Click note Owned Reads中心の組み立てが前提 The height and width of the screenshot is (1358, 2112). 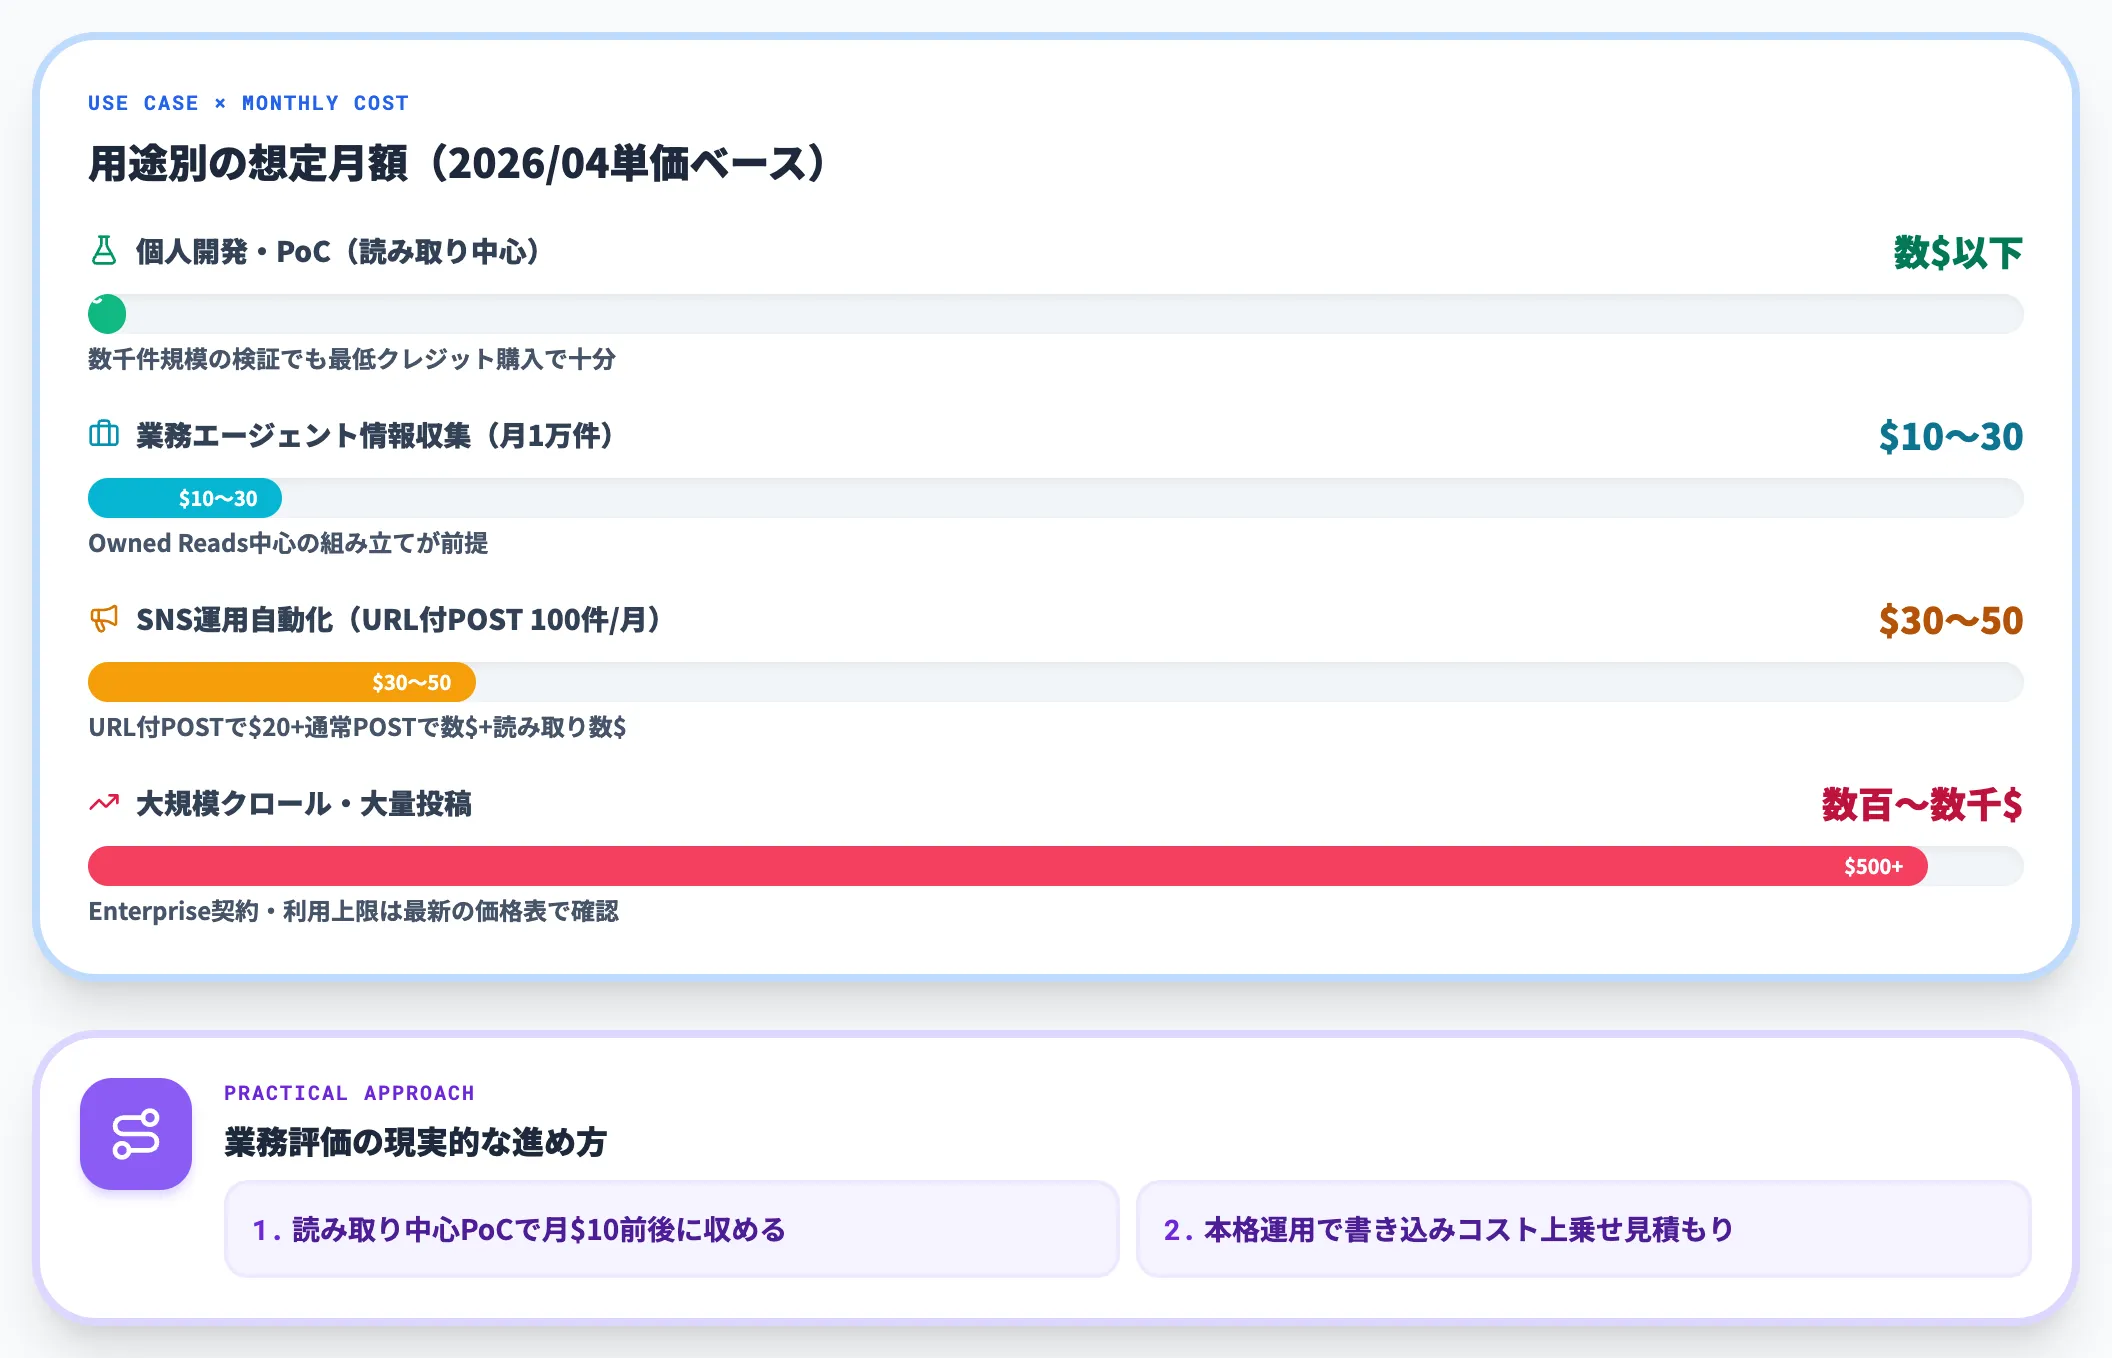pyautogui.click(x=288, y=543)
